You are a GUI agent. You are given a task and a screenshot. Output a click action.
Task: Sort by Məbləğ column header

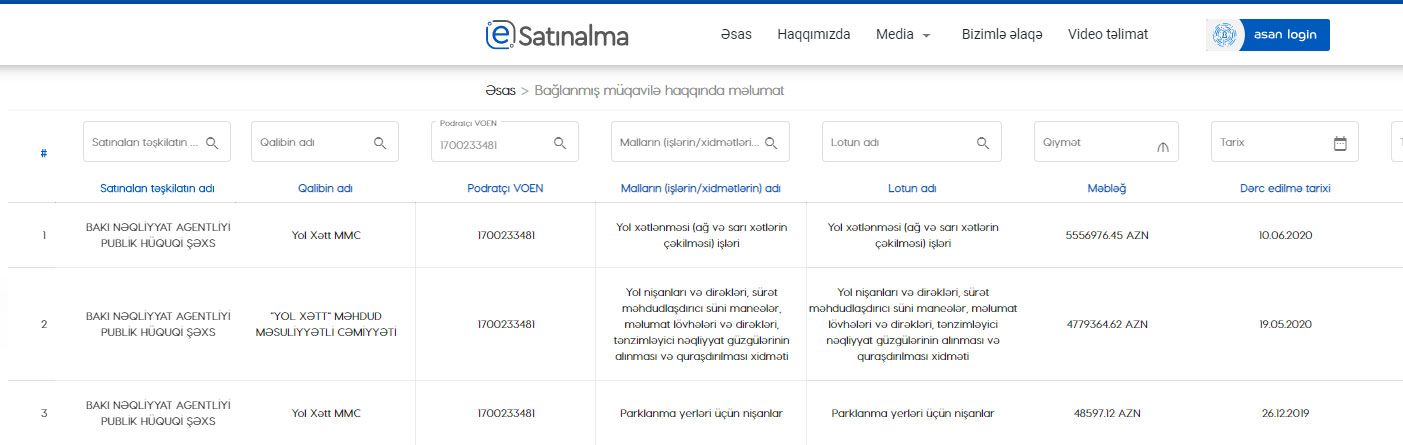(x=1105, y=188)
